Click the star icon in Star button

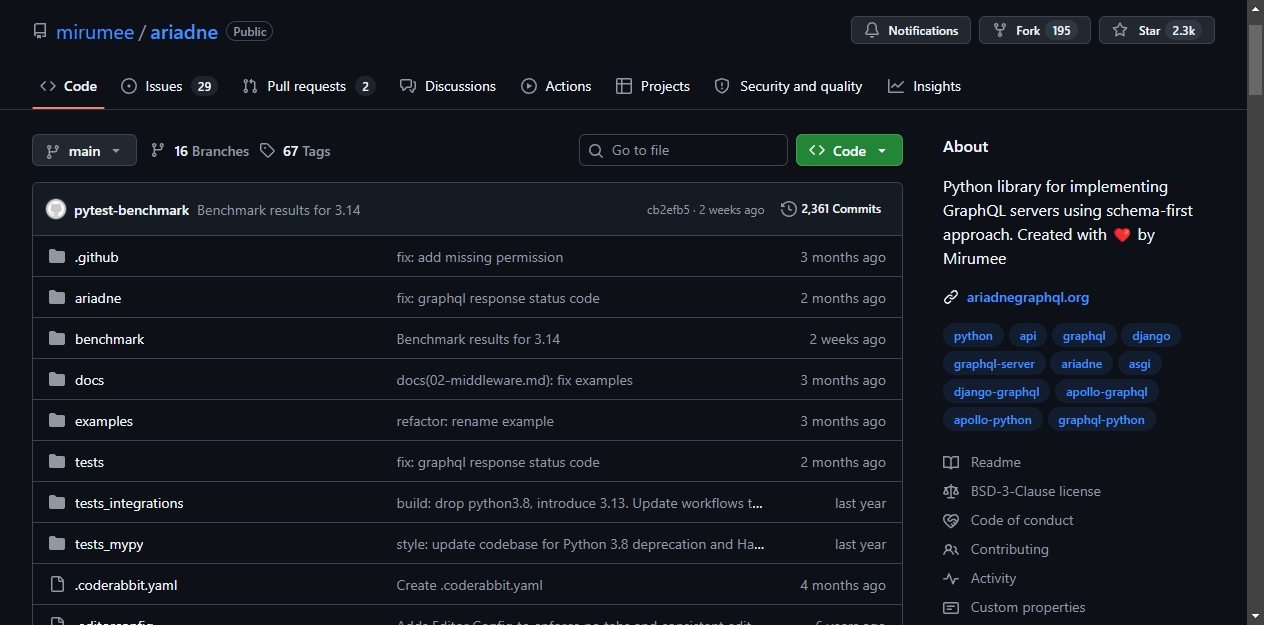[x=1120, y=31]
